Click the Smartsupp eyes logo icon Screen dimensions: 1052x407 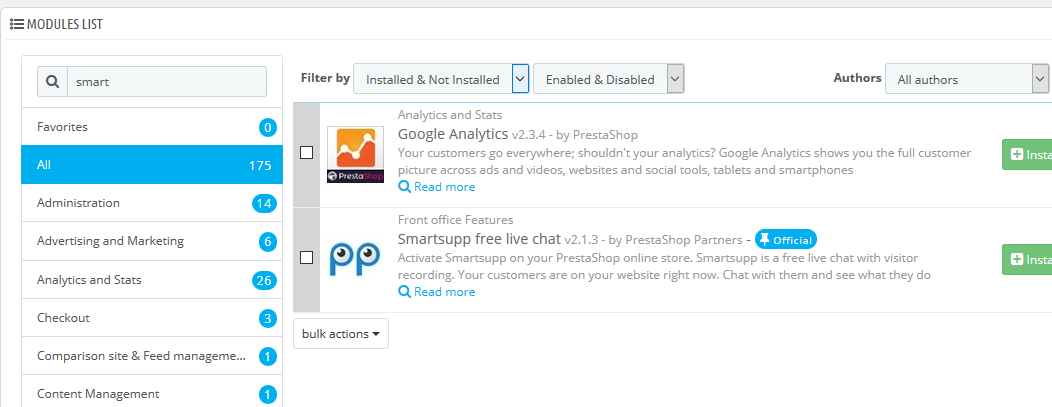(356, 259)
